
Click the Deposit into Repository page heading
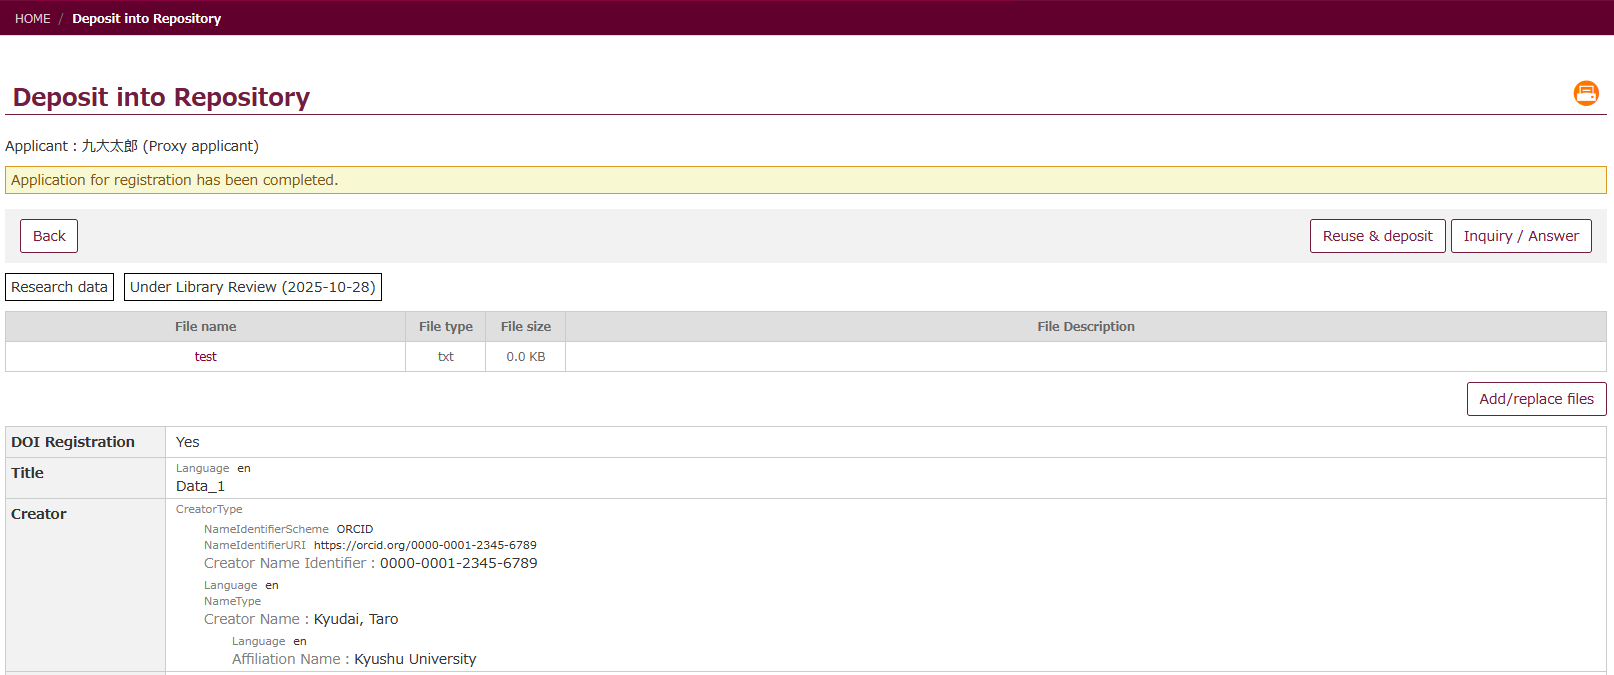(161, 97)
